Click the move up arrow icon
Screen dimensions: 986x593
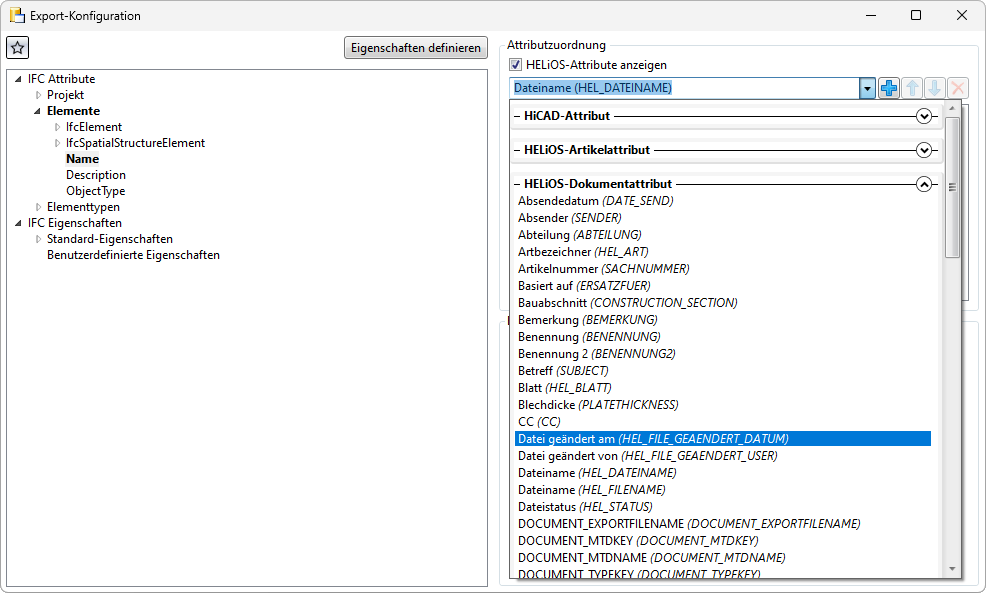[x=912, y=88]
